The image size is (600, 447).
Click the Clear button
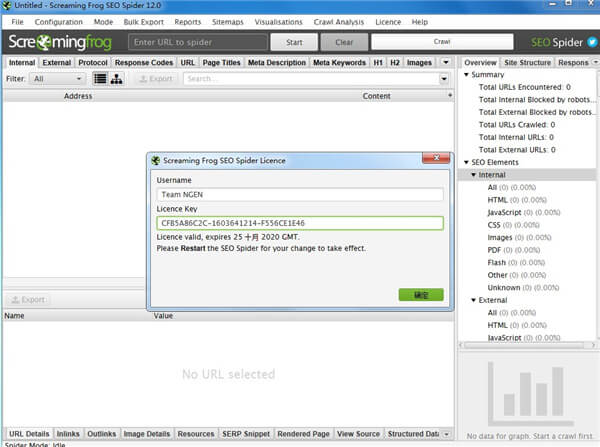344,42
